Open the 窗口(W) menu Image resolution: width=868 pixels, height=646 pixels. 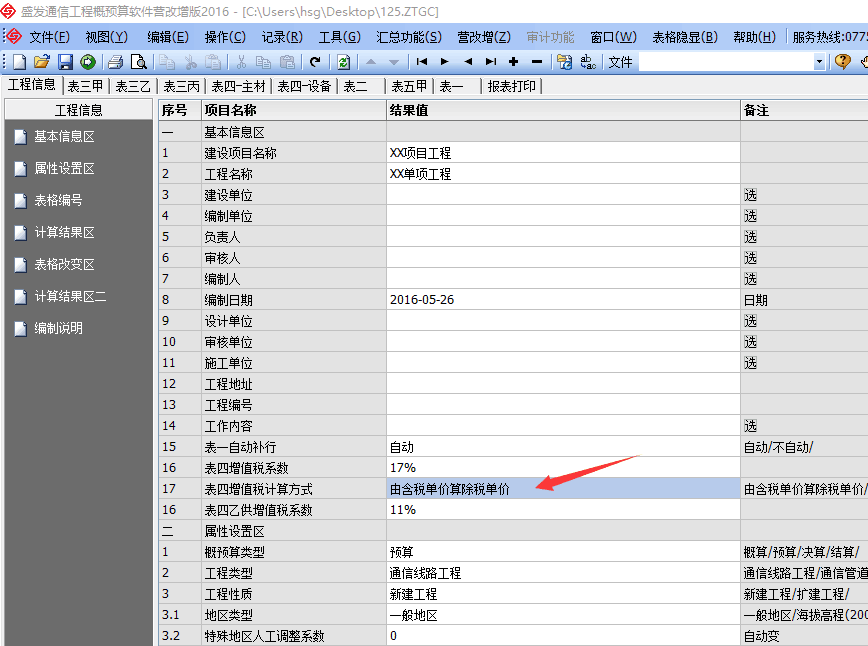[x=613, y=37]
